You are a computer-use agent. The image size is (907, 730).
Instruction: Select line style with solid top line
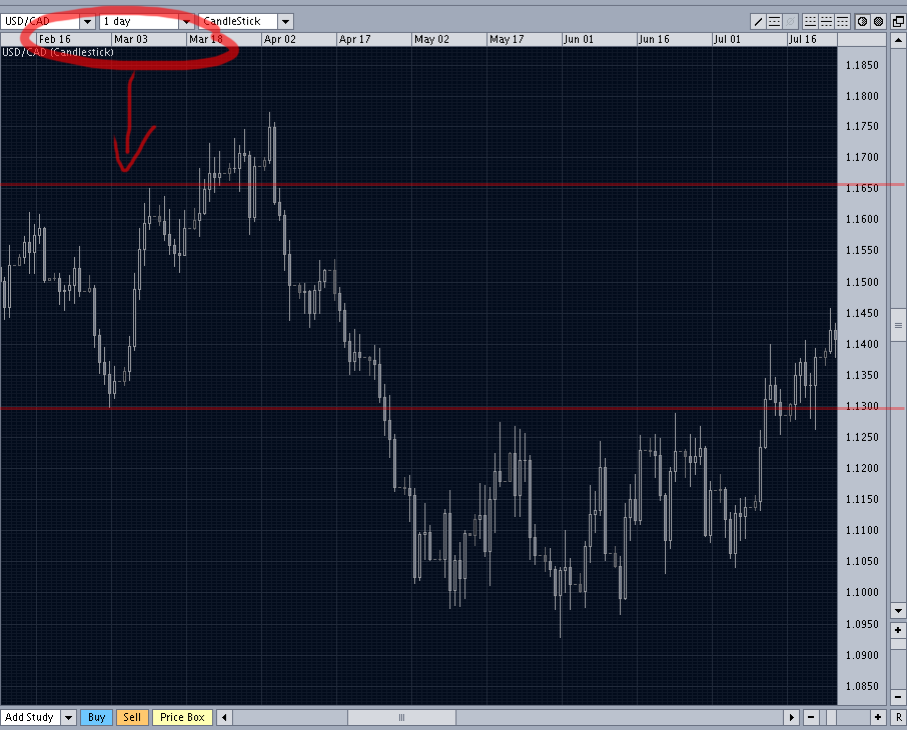coord(843,22)
